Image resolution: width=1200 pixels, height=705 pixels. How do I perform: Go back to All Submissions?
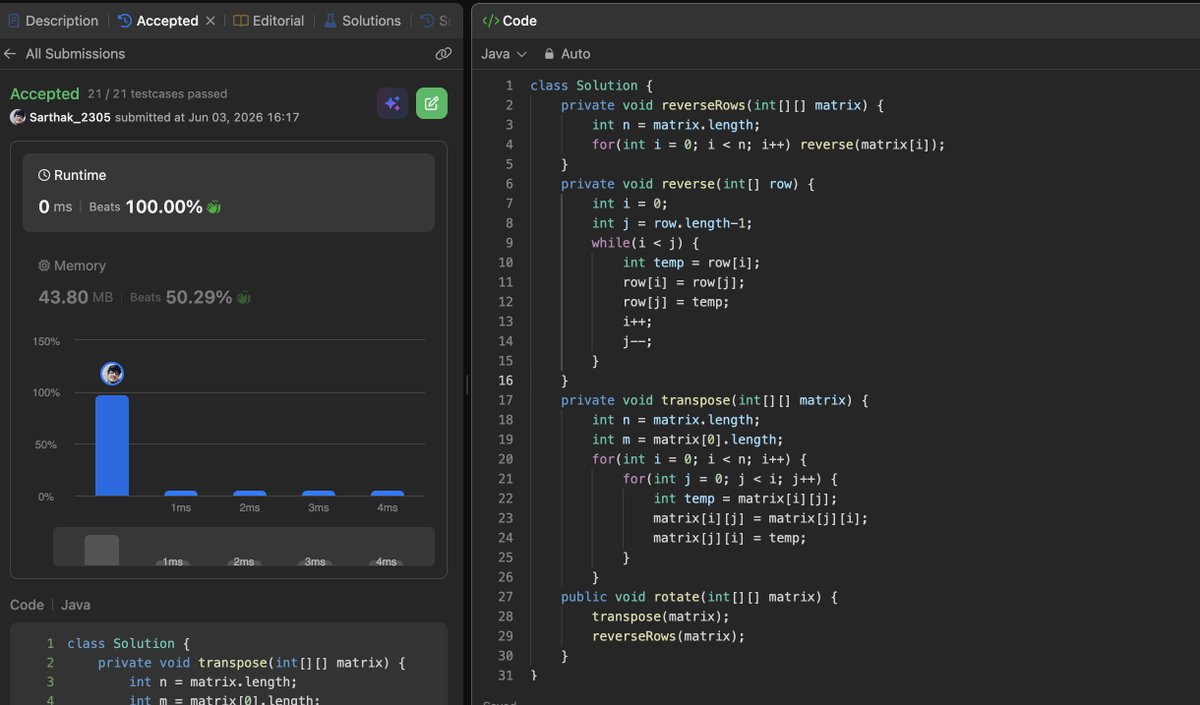[75, 54]
